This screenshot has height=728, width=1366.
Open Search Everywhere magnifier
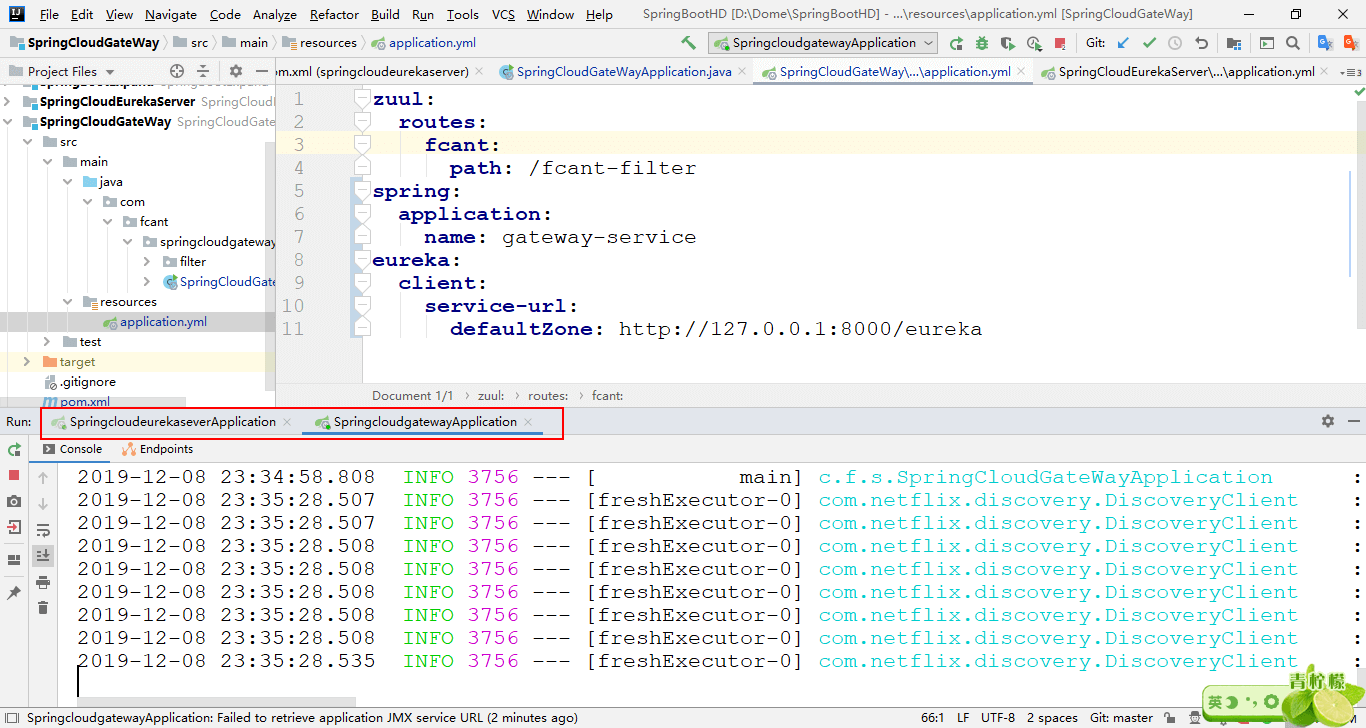pyautogui.click(x=1293, y=43)
